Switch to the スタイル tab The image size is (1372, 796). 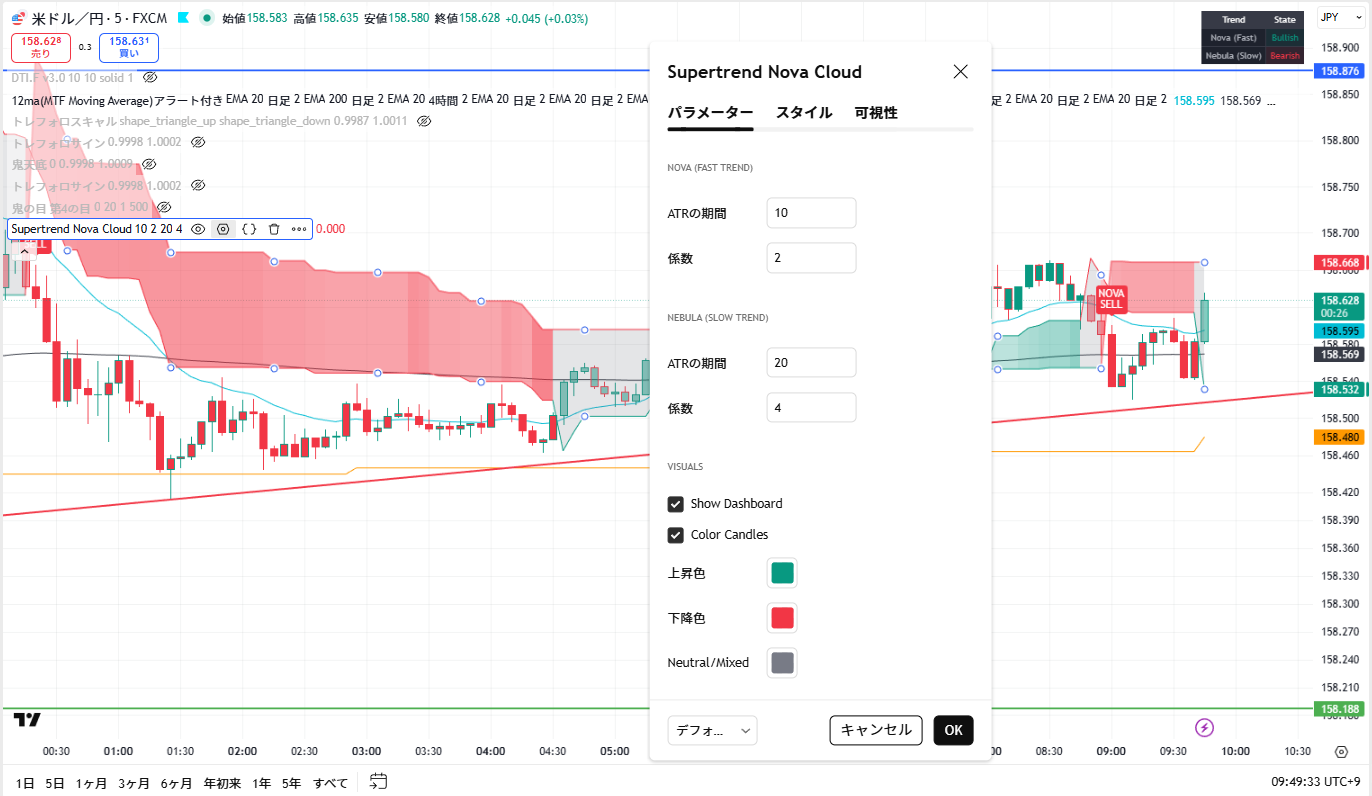tap(803, 113)
